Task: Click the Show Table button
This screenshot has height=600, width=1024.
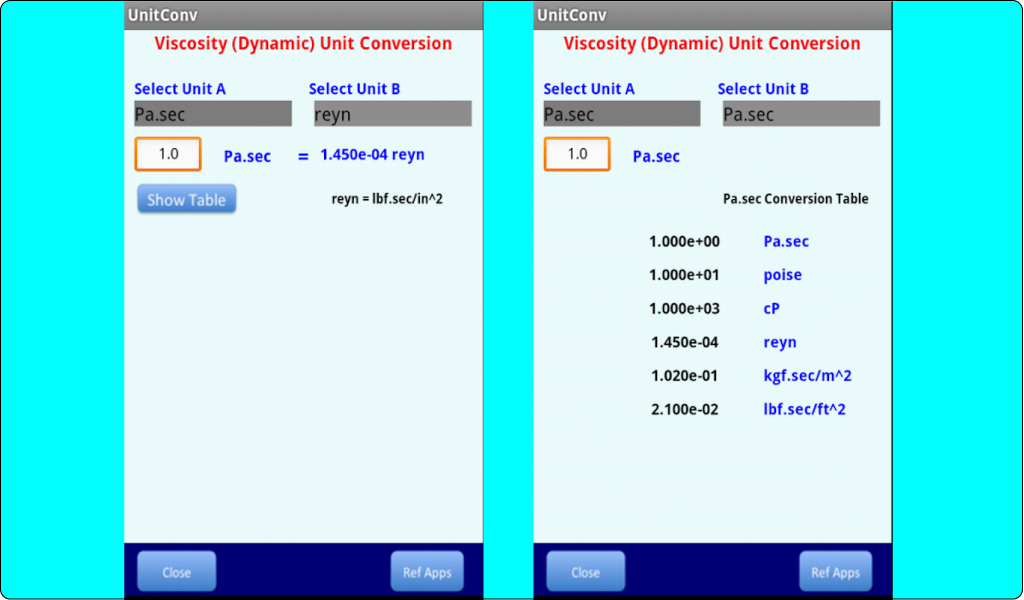Action: click(x=186, y=198)
